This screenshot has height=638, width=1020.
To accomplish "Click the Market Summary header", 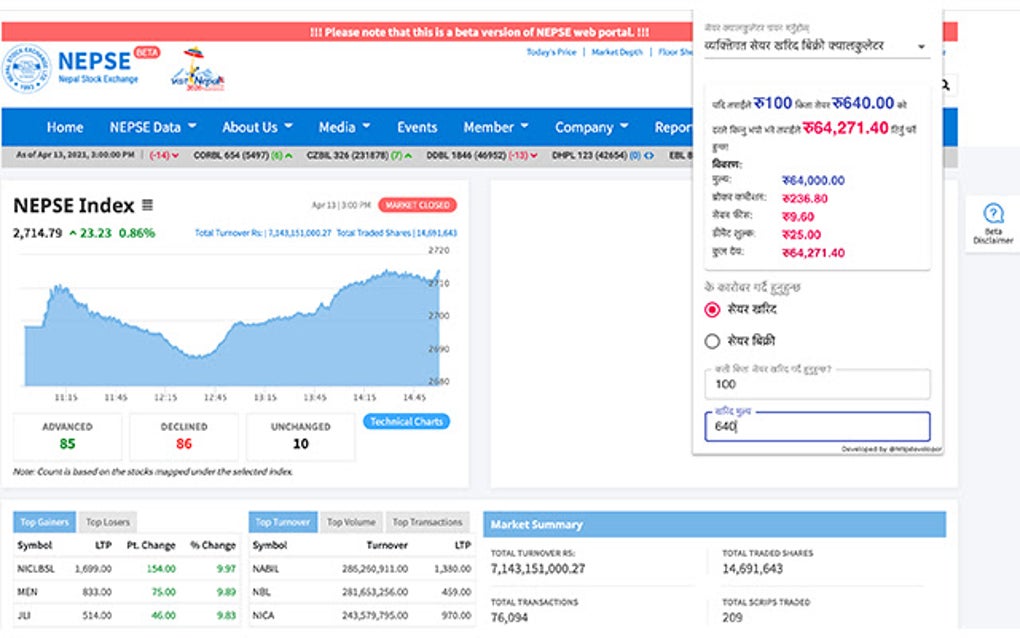I will pyautogui.click(x=714, y=524).
